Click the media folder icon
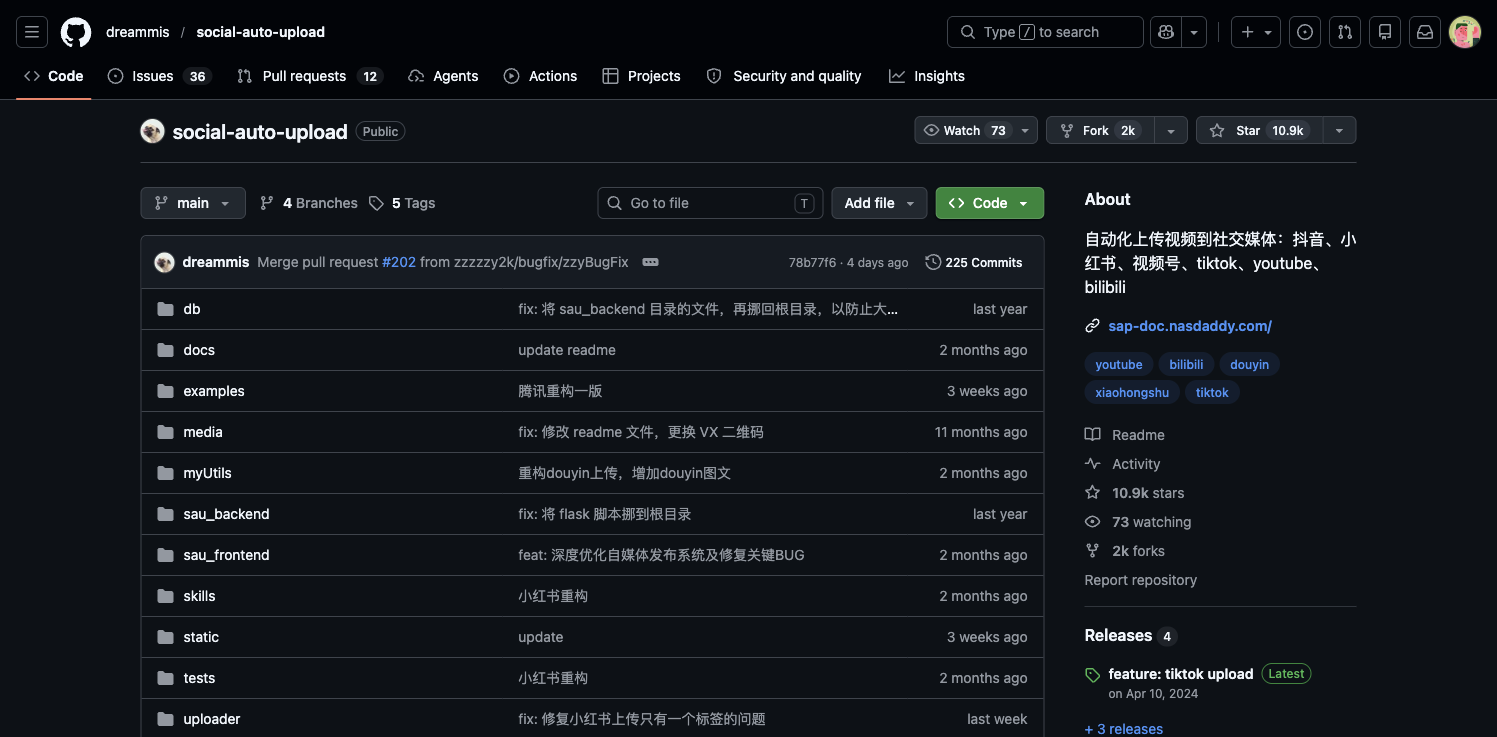 [165, 432]
